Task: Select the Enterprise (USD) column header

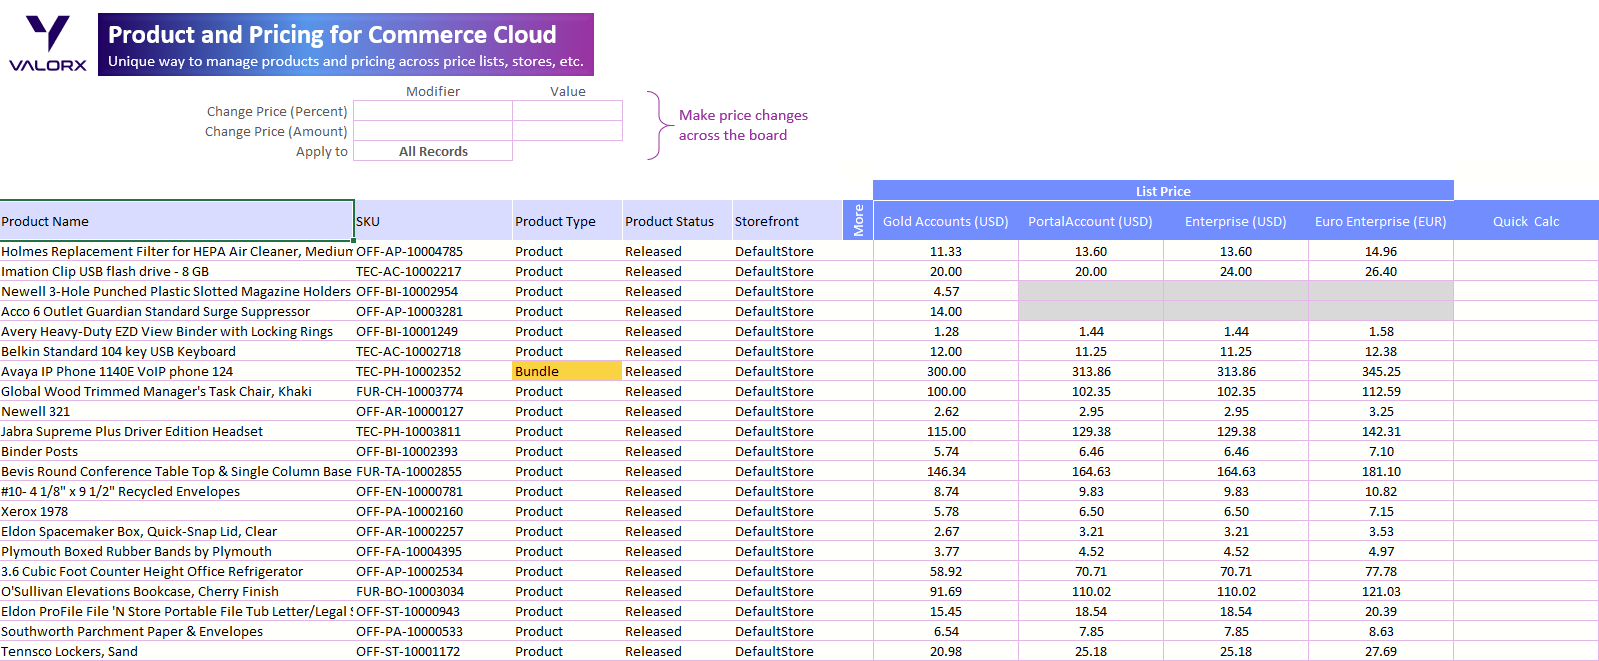Action: 1236,221
